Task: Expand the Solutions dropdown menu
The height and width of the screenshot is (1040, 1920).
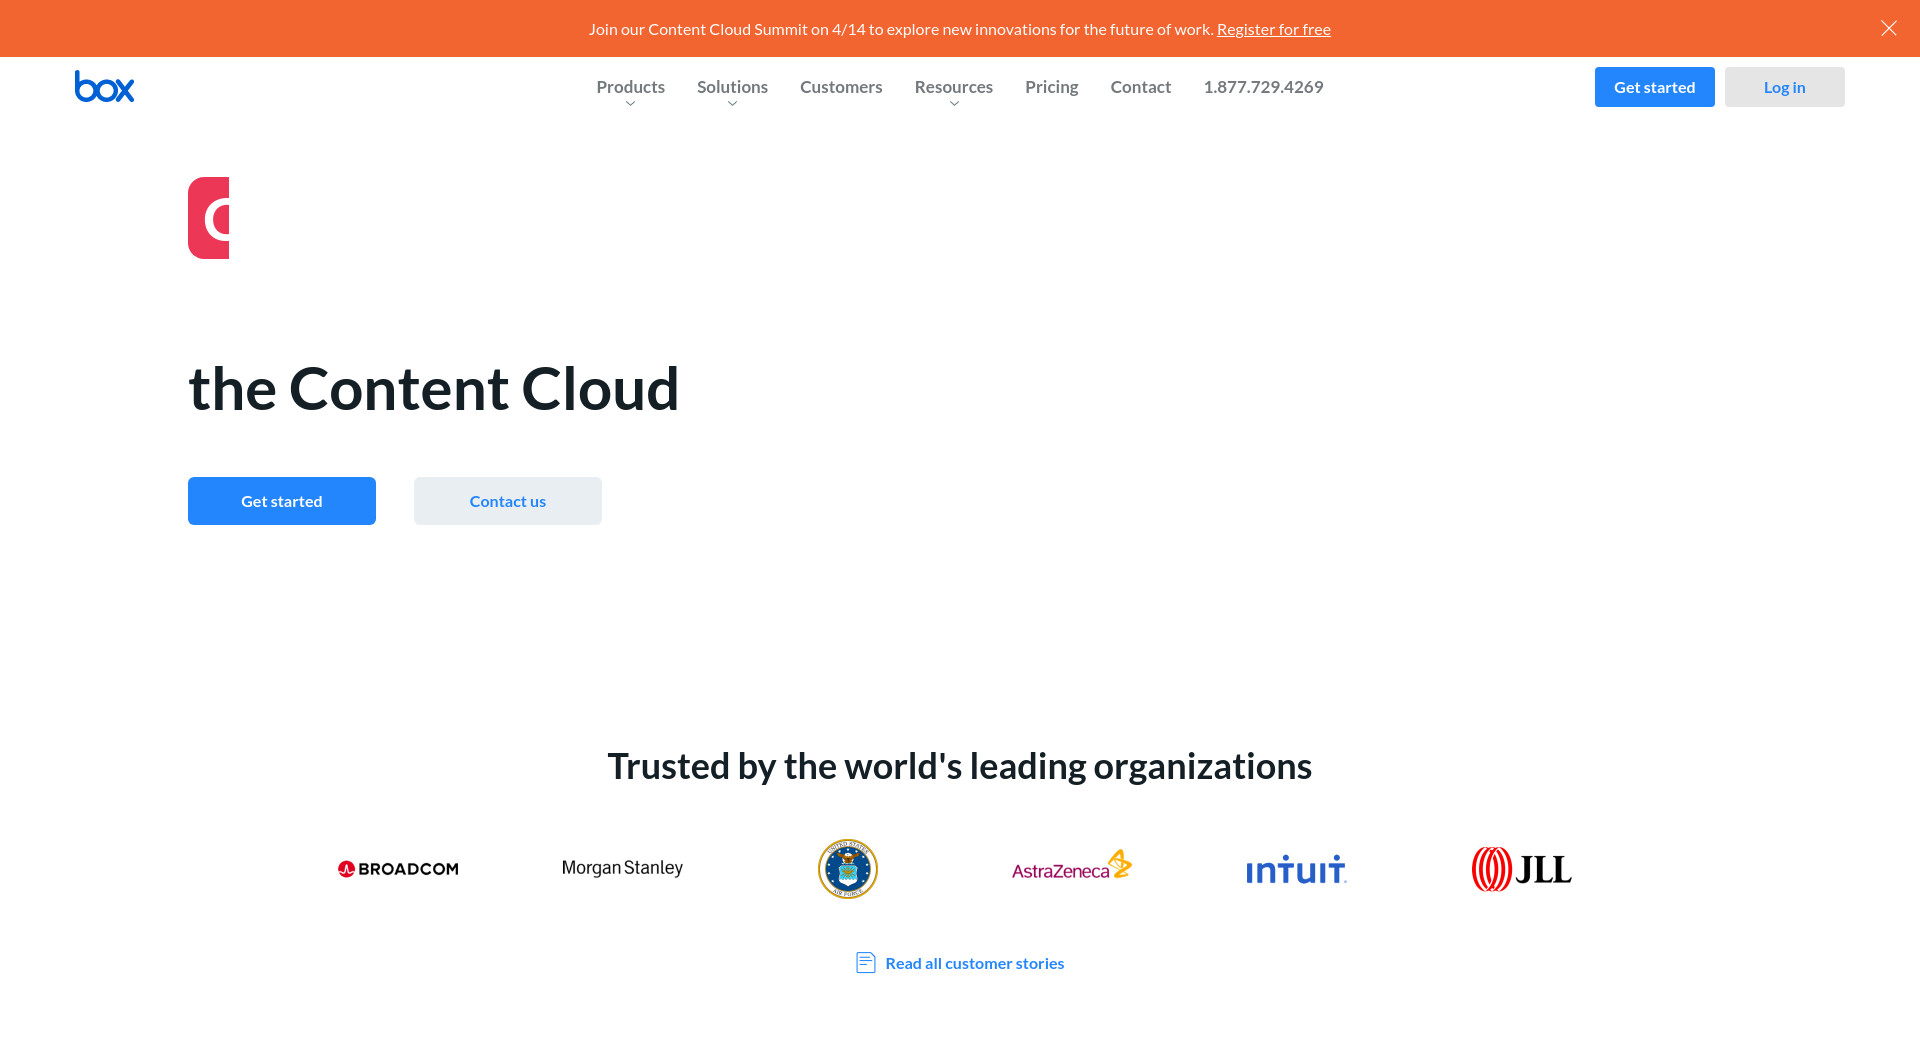Action: [732, 88]
